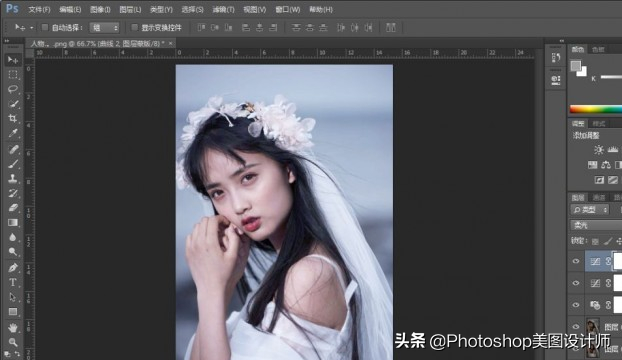This screenshot has width=622, height=360.
Task: Add a Color Balance adjustment
Action: 606,165
